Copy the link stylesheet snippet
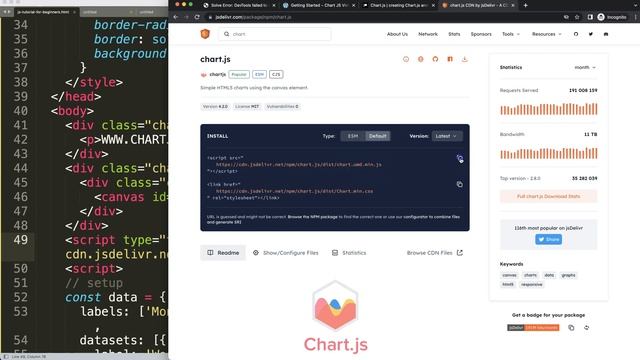The height and width of the screenshot is (360, 640). point(460,184)
